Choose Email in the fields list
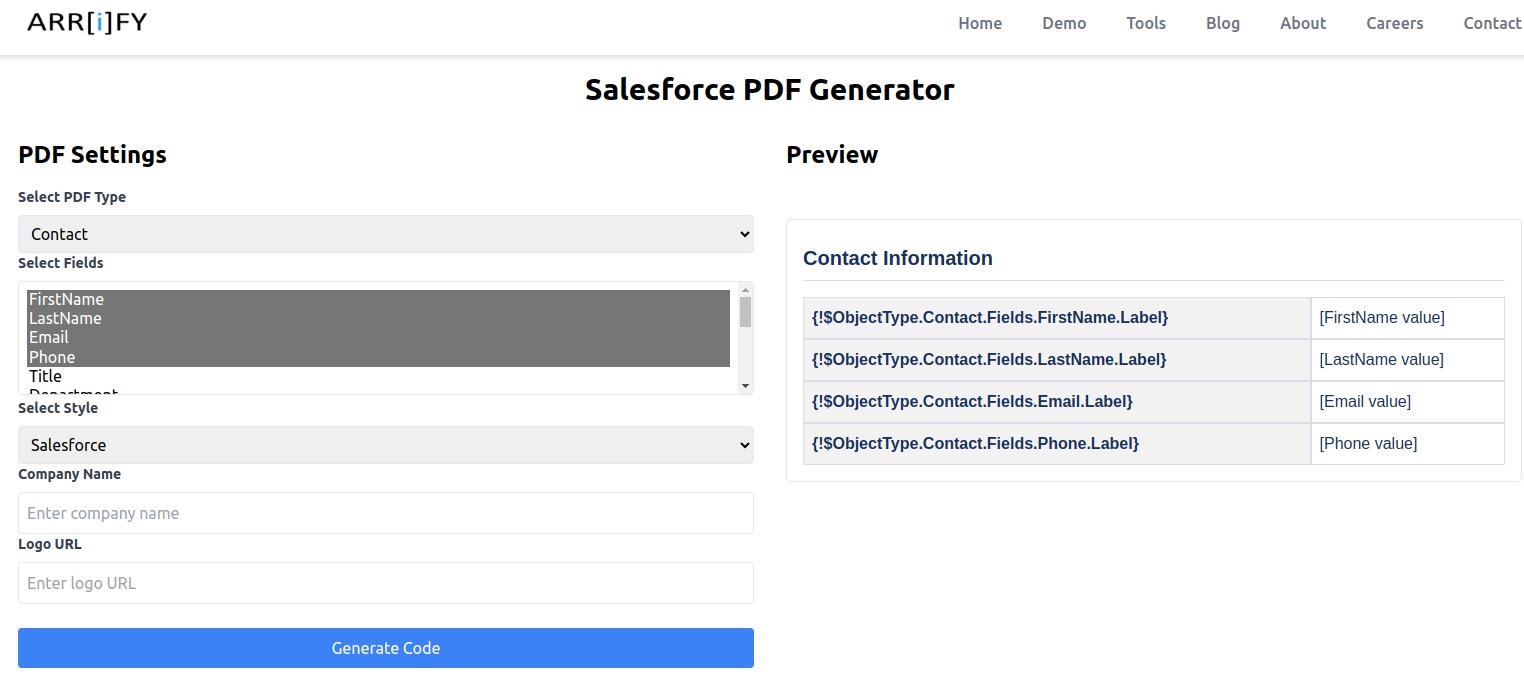This screenshot has width=1524, height=683. [x=49, y=337]
